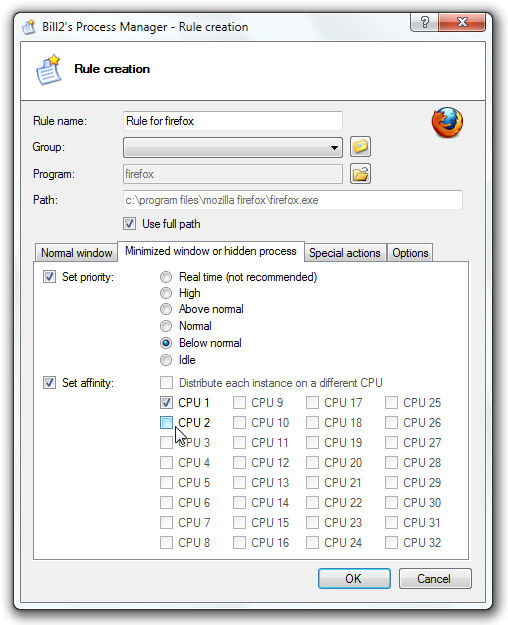The width and height of the screenshot is (508, 625).
Task: Check the CPU 25 checkbox
Action: pyautogui.click(x=391, y=403)
